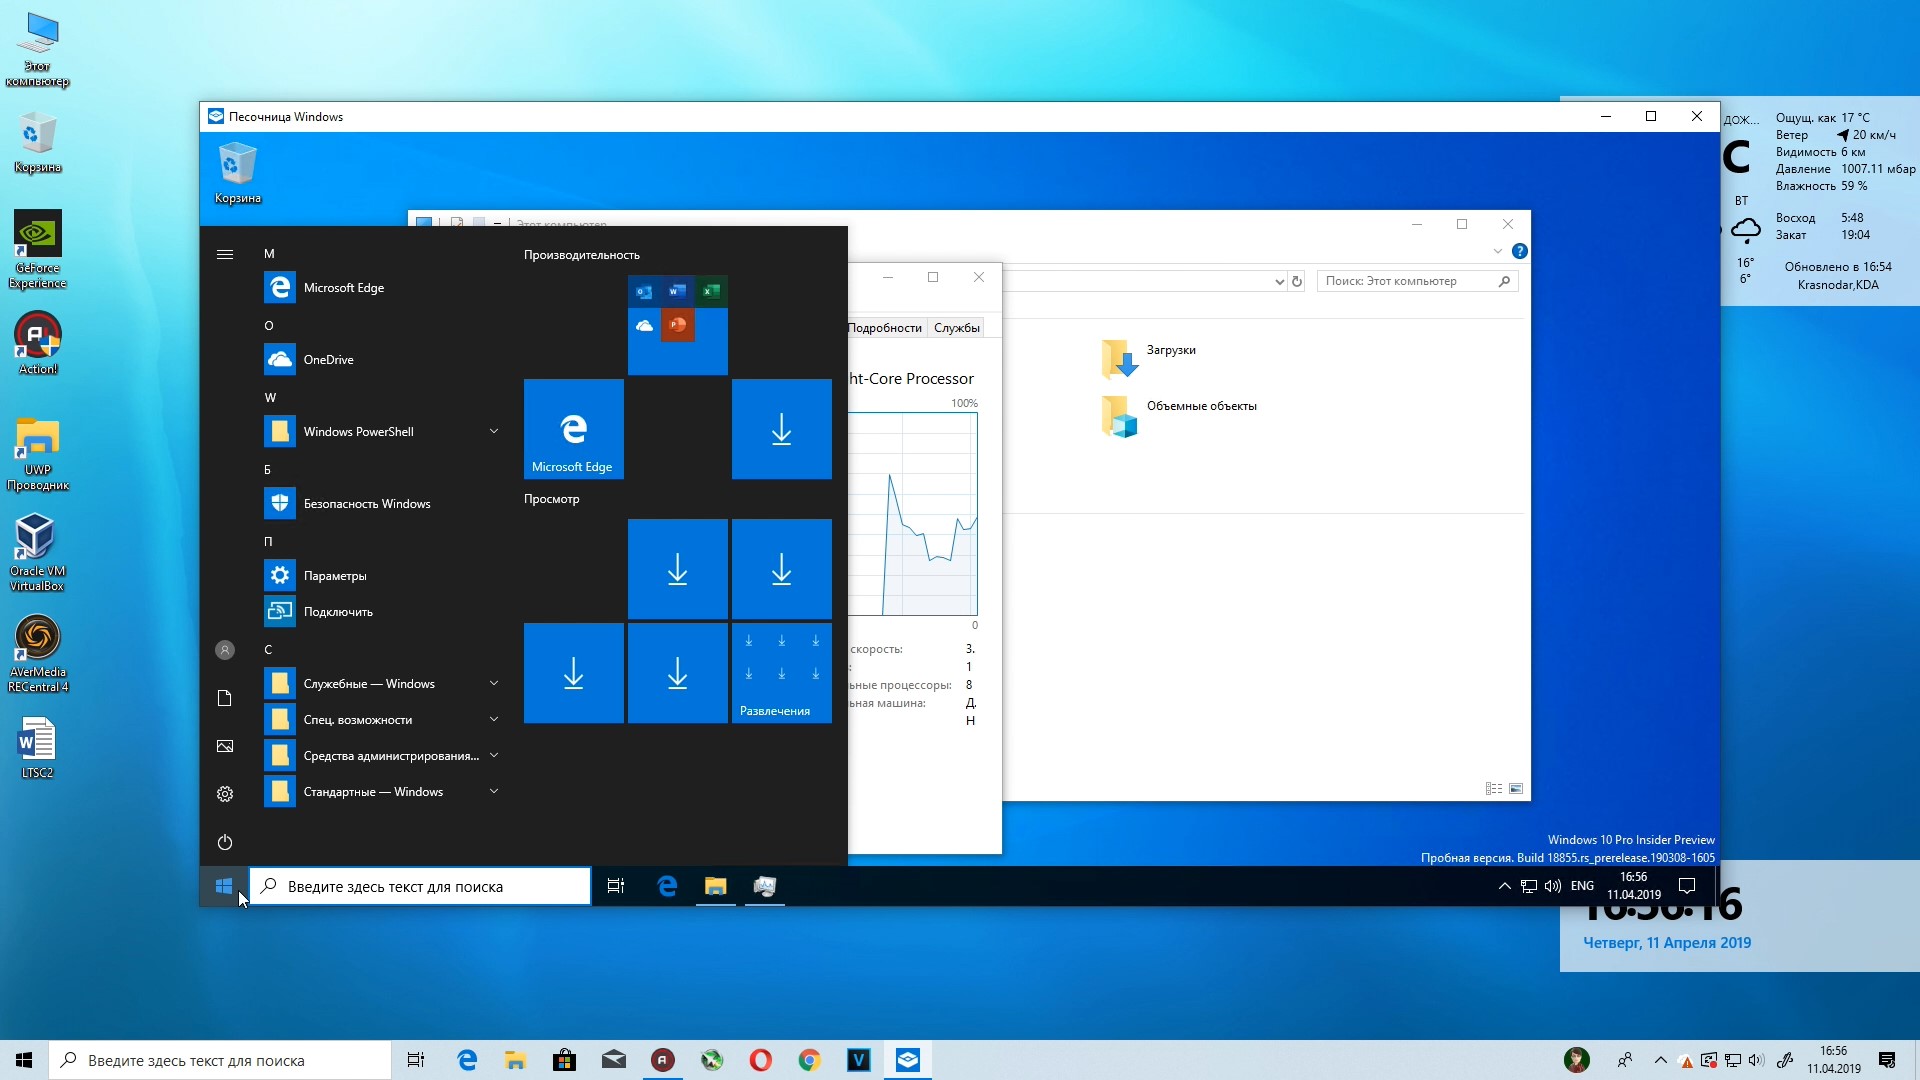This screenshot has width=1920, height=1080.
Task: Open Mail app from host taskbar
Action: coord(614,1060)
